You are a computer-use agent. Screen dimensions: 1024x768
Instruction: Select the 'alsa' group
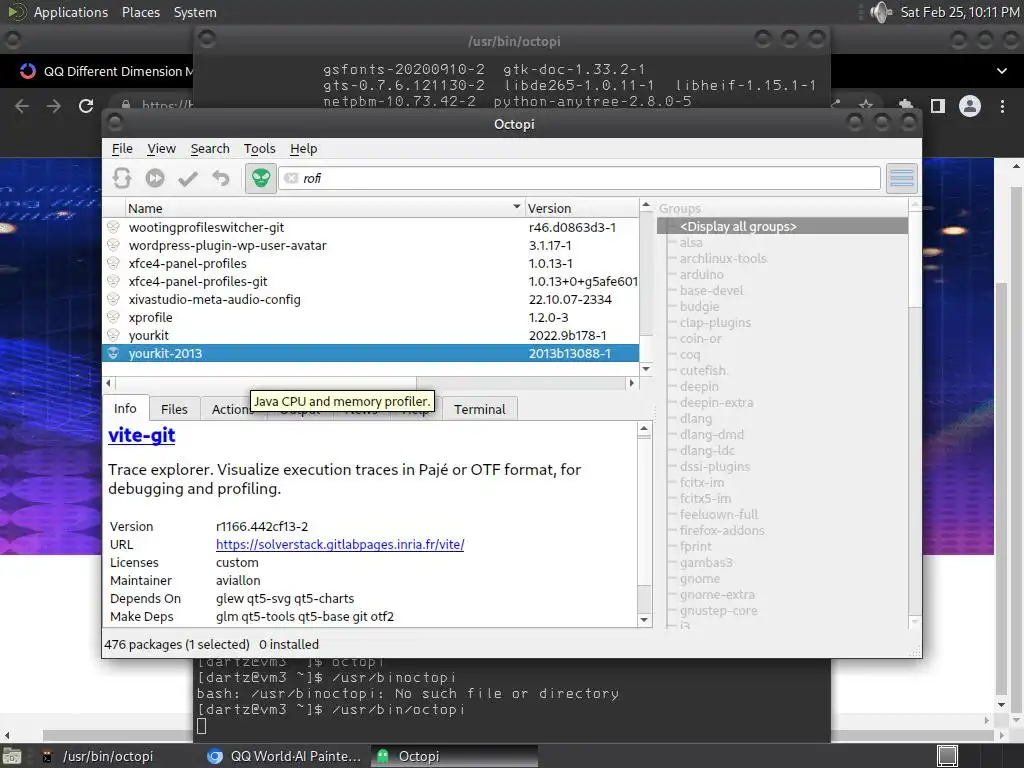(691, 242)
